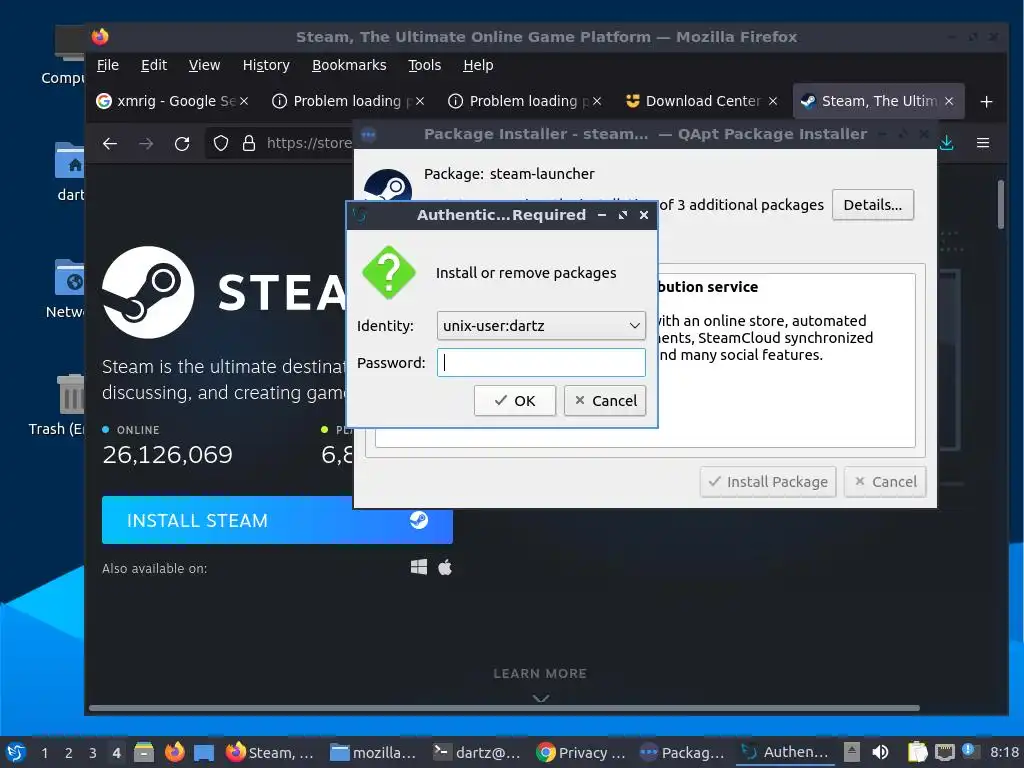Open the File menu in Firefox
The height and width of the screenshot is (768, 1024).
click(108, 65)
